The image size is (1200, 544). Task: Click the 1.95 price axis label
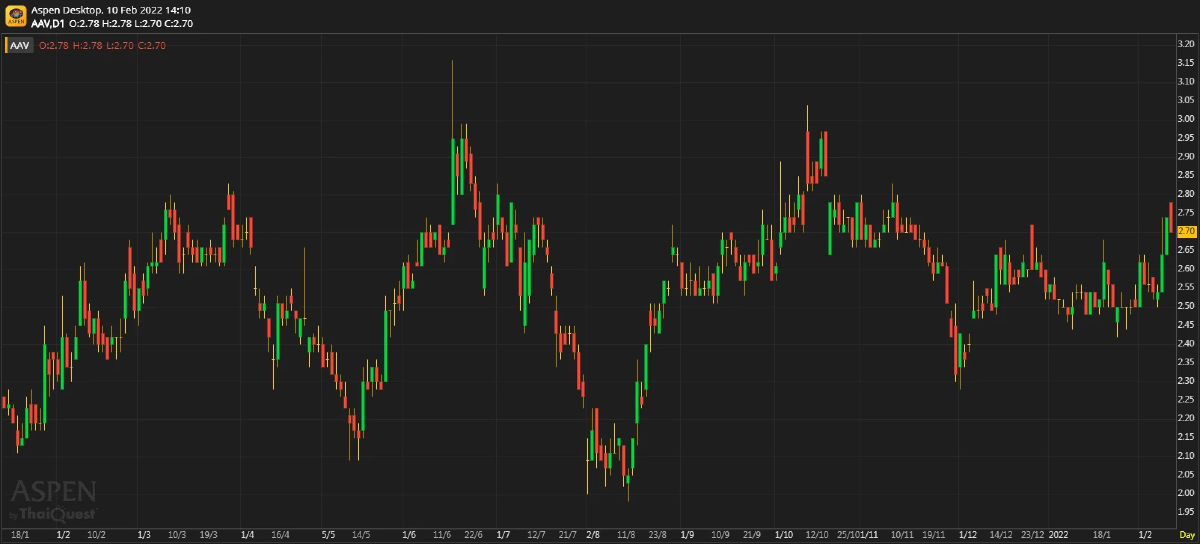(x=1186, y=512)
